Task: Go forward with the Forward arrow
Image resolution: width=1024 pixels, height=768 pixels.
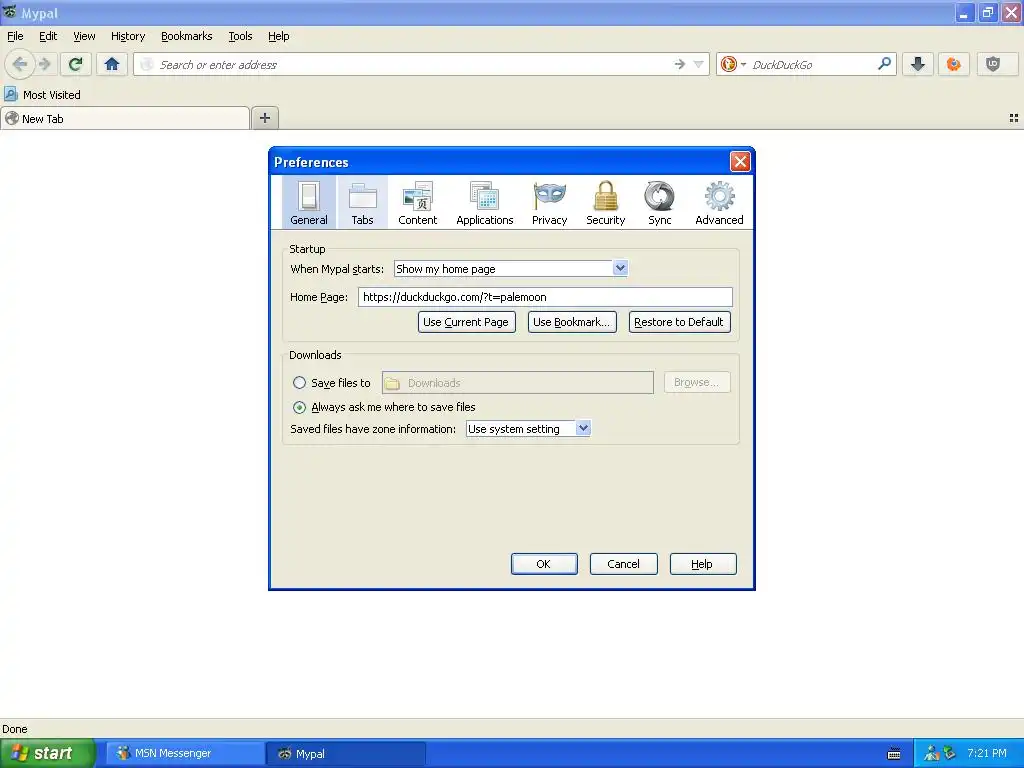Action: tap(45, 64)
